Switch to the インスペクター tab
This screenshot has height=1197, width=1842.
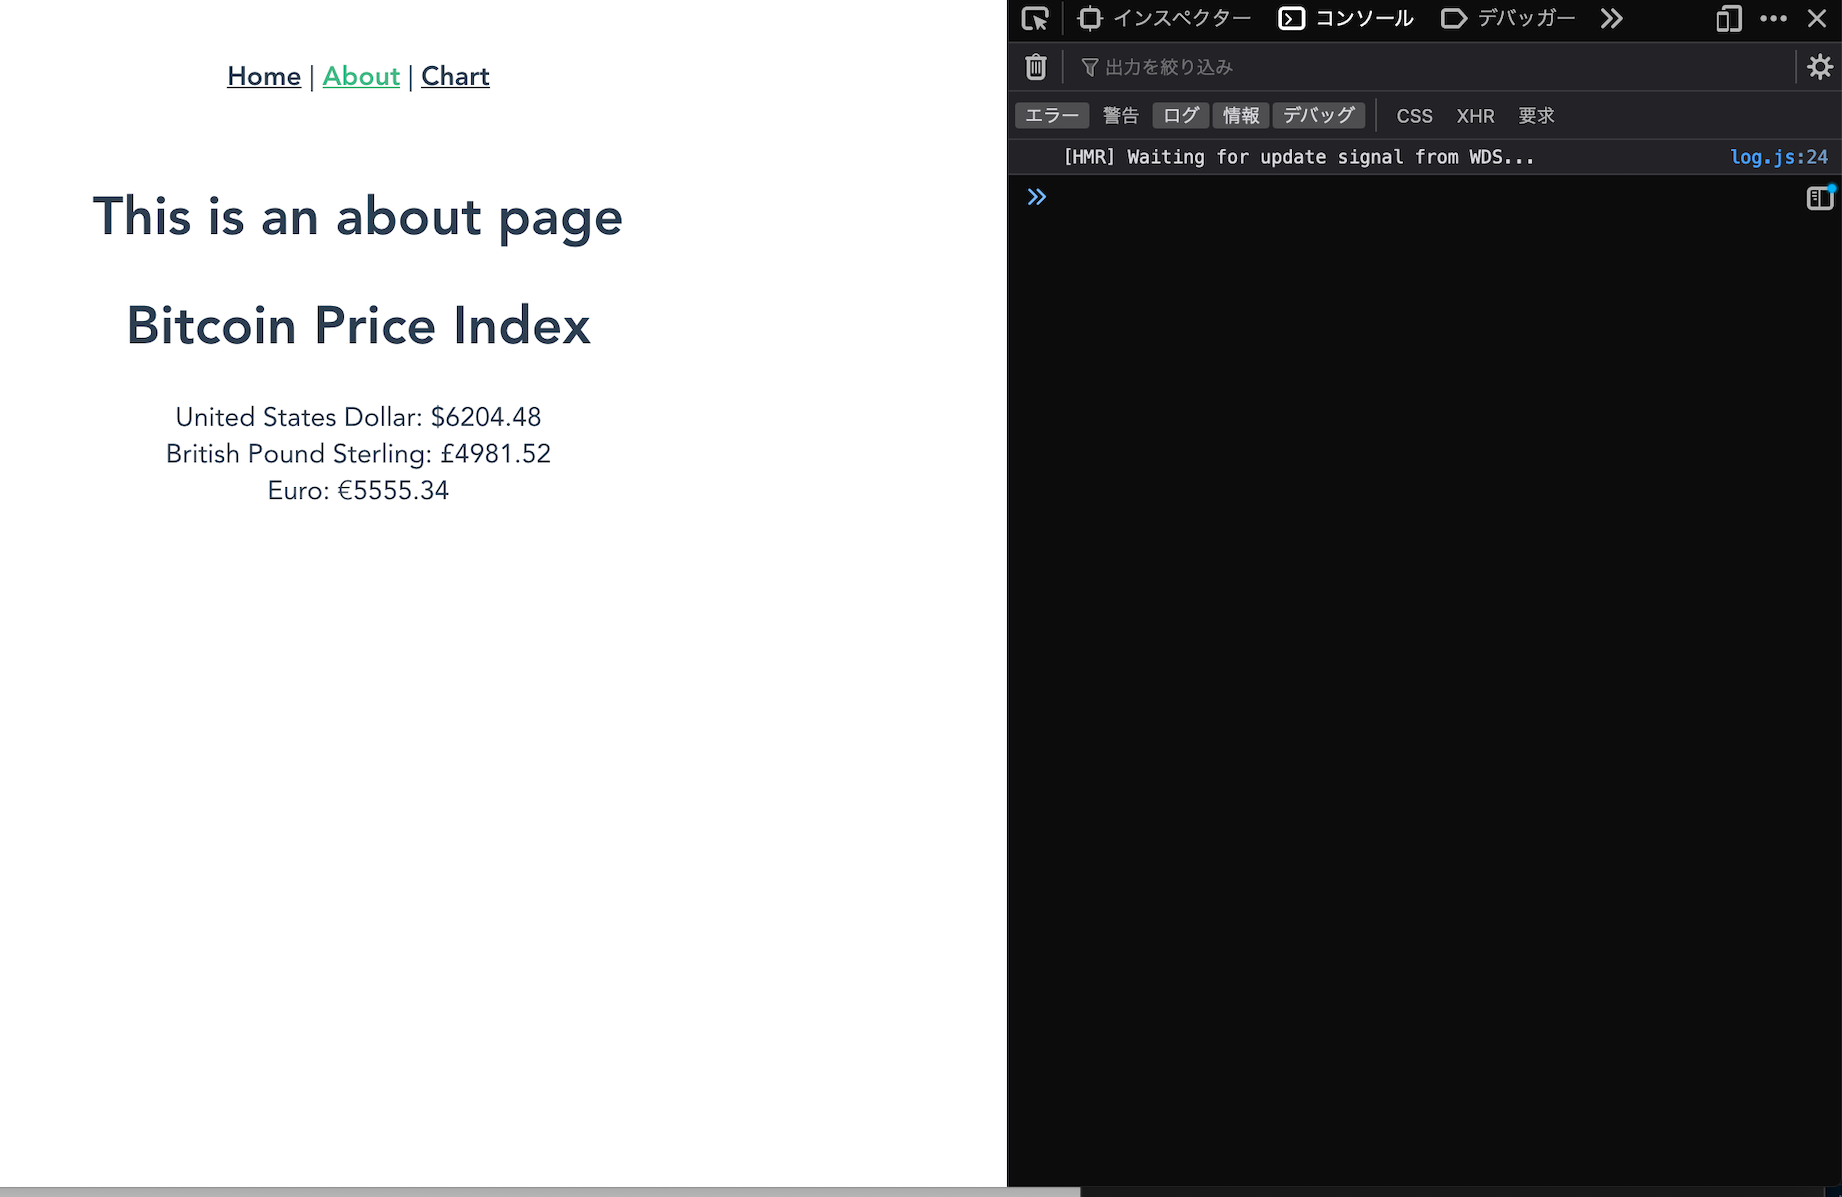(x=1165, y=18)
